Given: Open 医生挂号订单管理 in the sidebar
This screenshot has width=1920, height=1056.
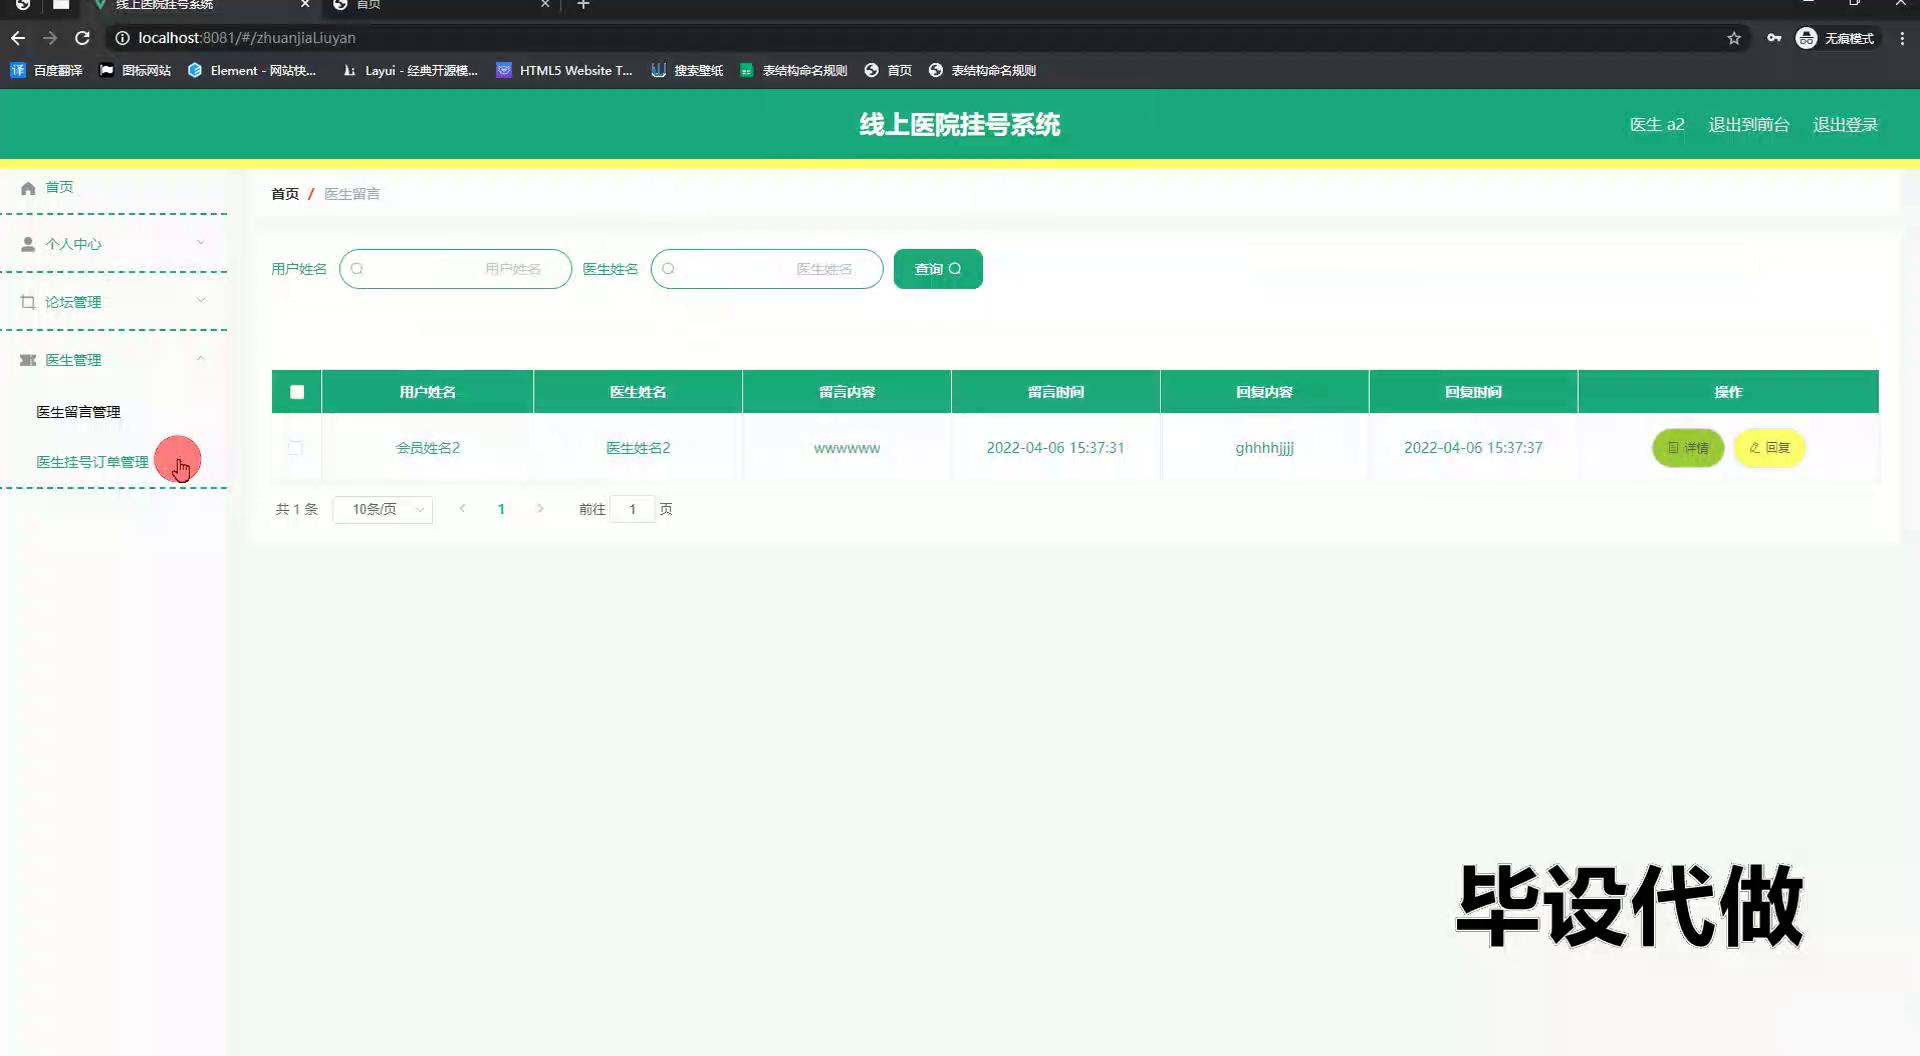Looking at the screenshot, I should pyautogui.click(x=92, y=462).
